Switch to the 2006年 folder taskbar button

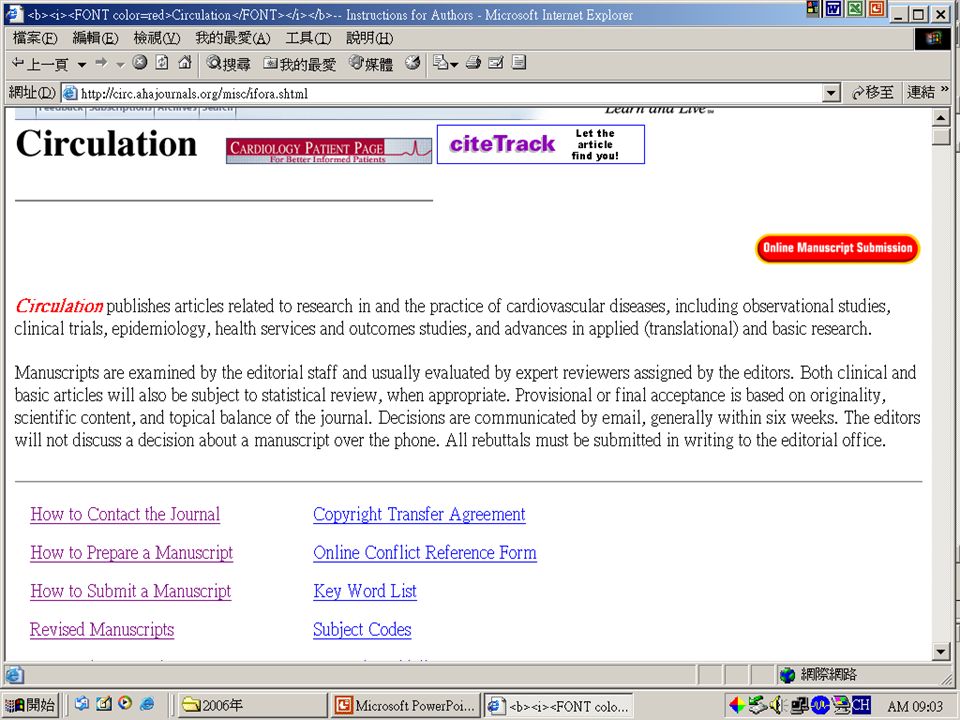(252, 705)
